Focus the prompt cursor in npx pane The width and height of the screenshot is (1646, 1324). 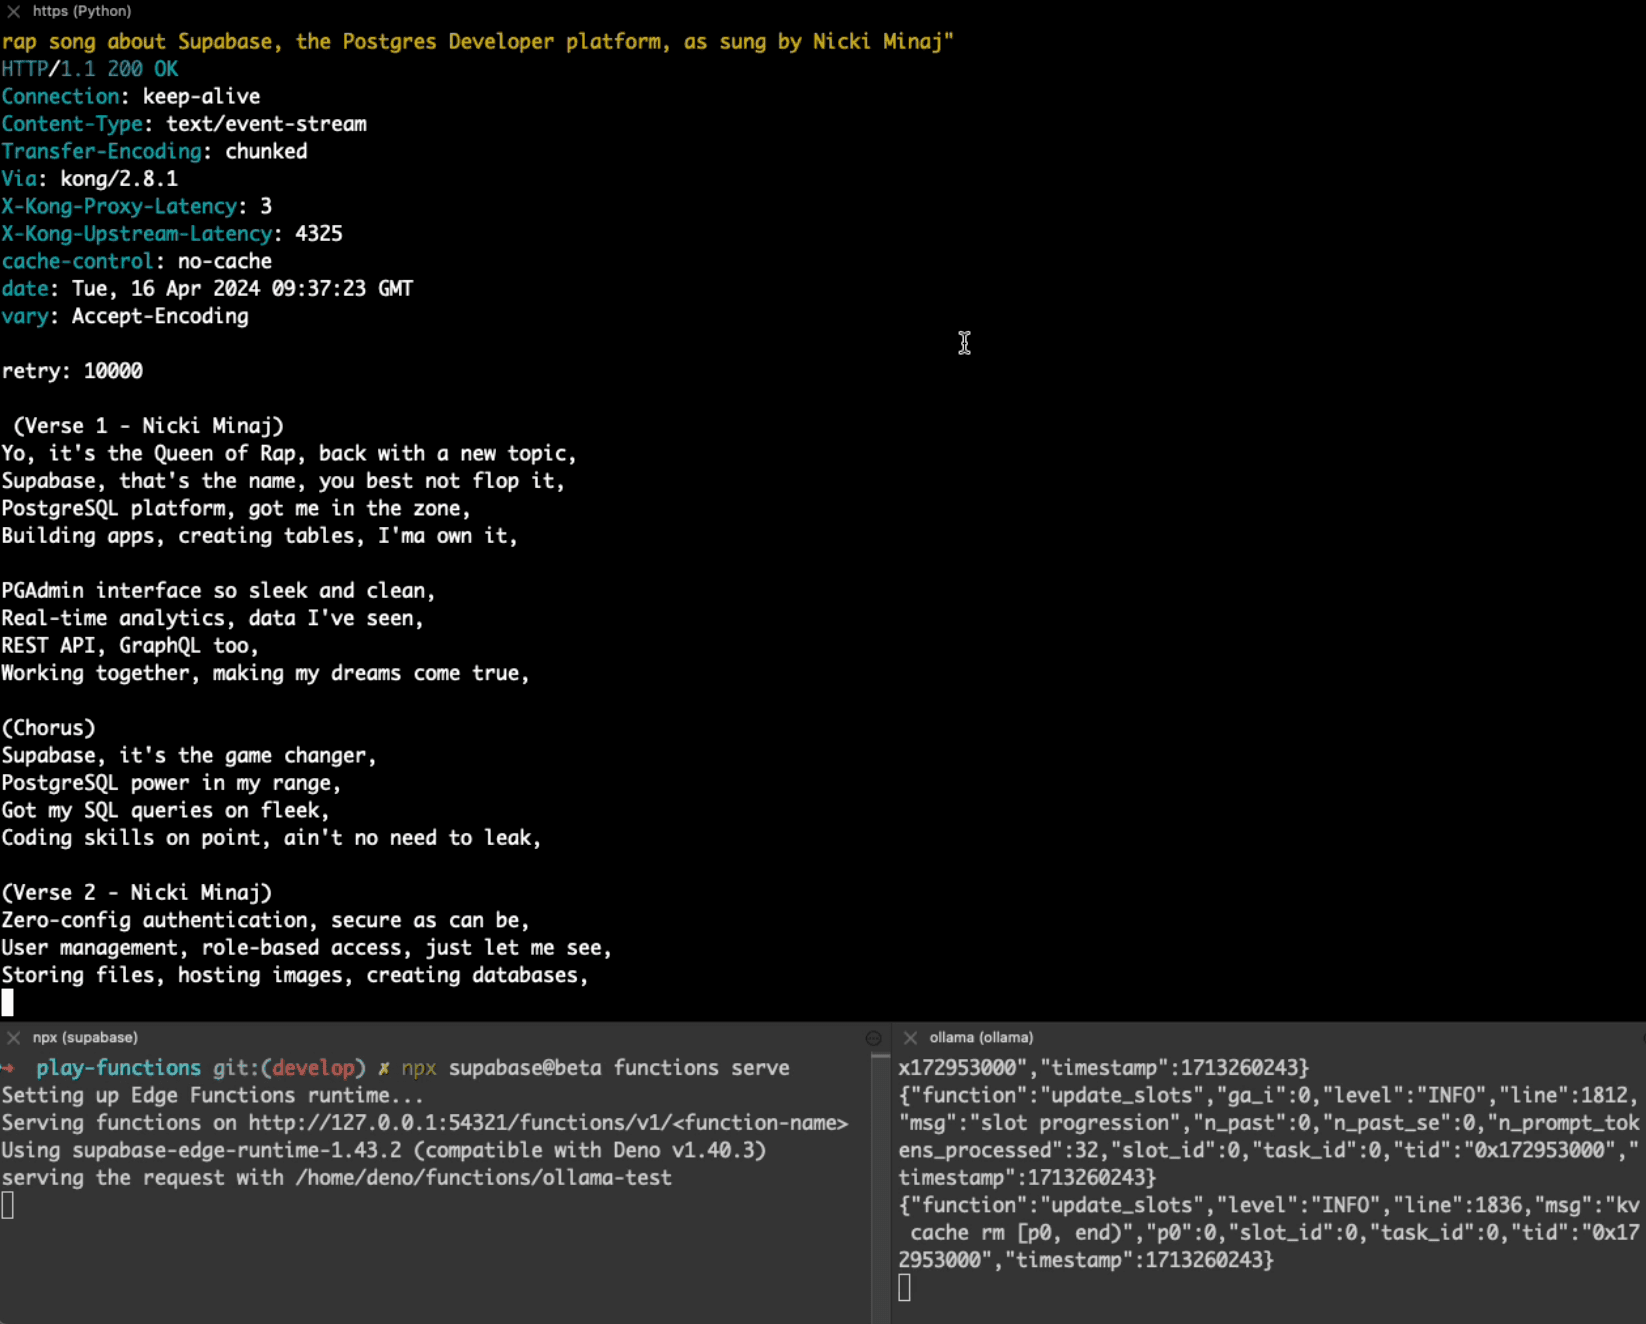coord(8,1206)
